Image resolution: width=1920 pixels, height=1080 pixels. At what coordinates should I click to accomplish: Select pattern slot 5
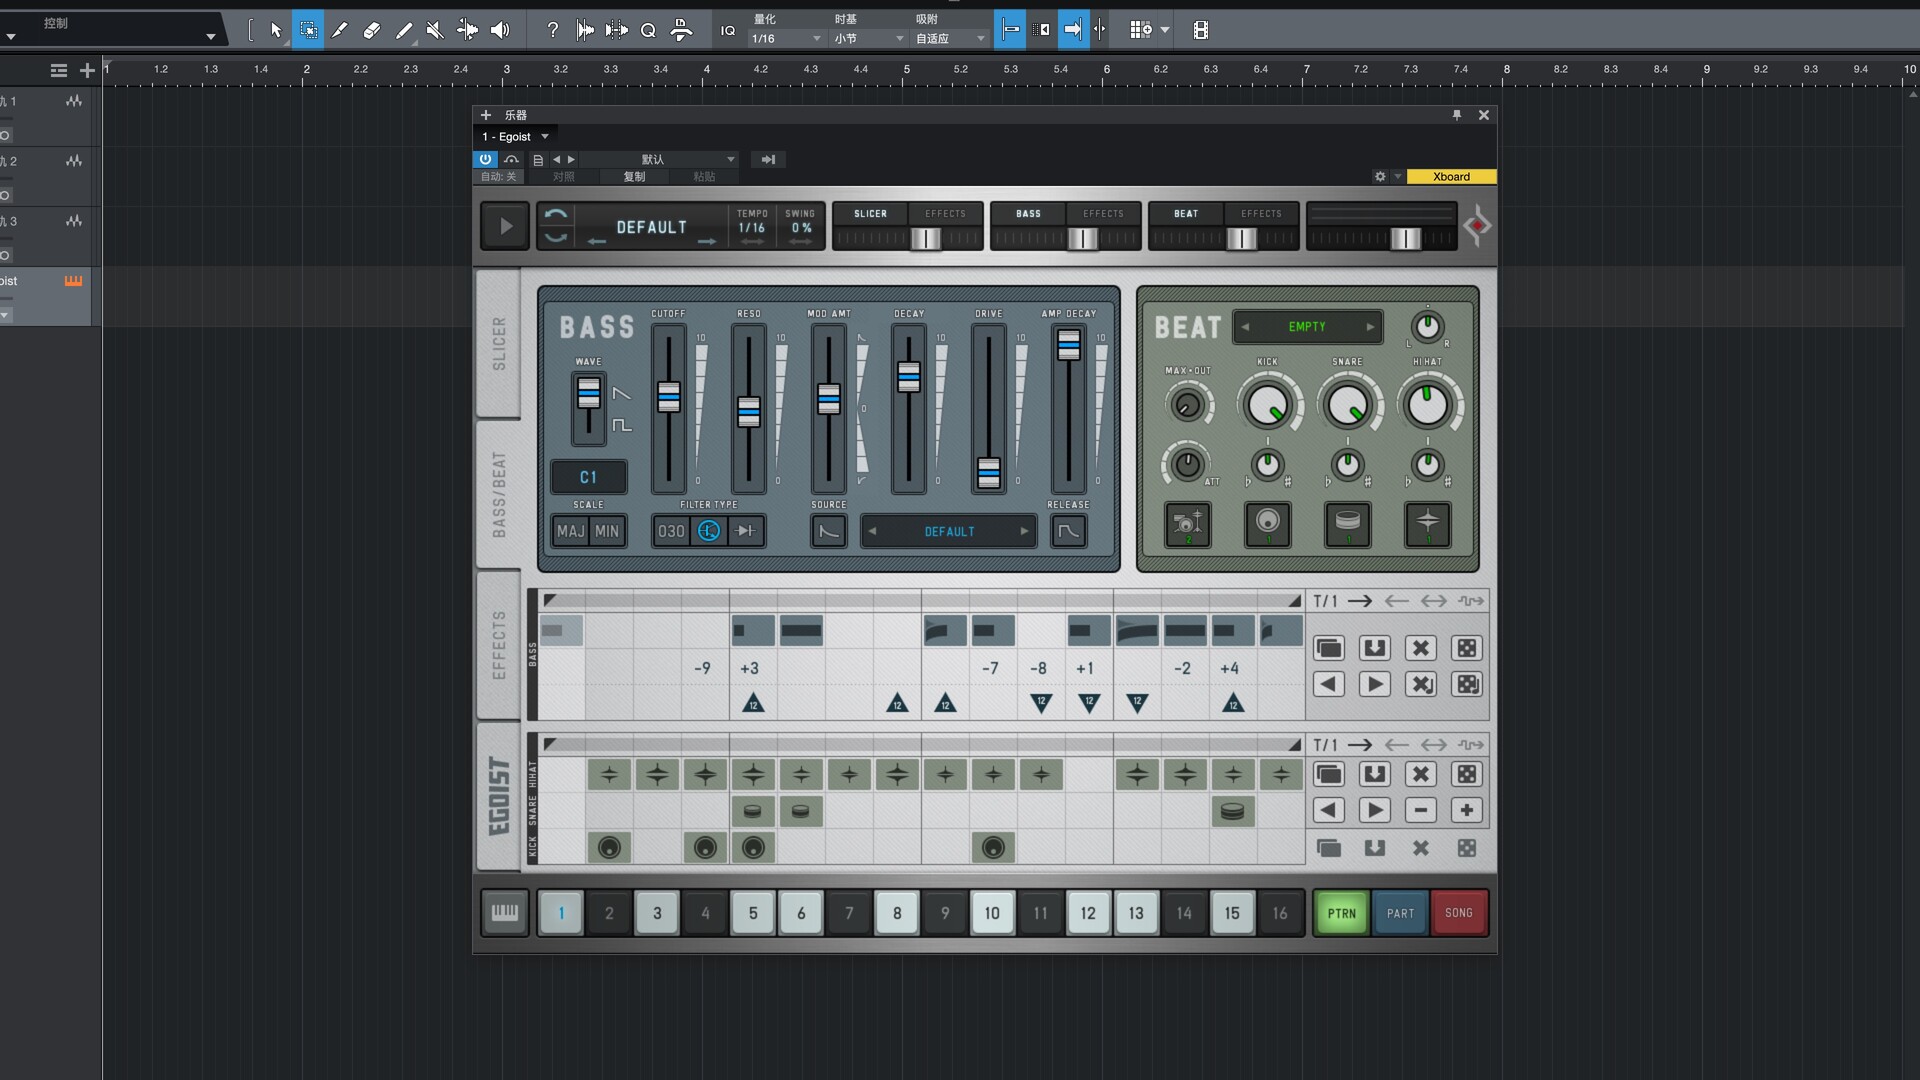753,913
